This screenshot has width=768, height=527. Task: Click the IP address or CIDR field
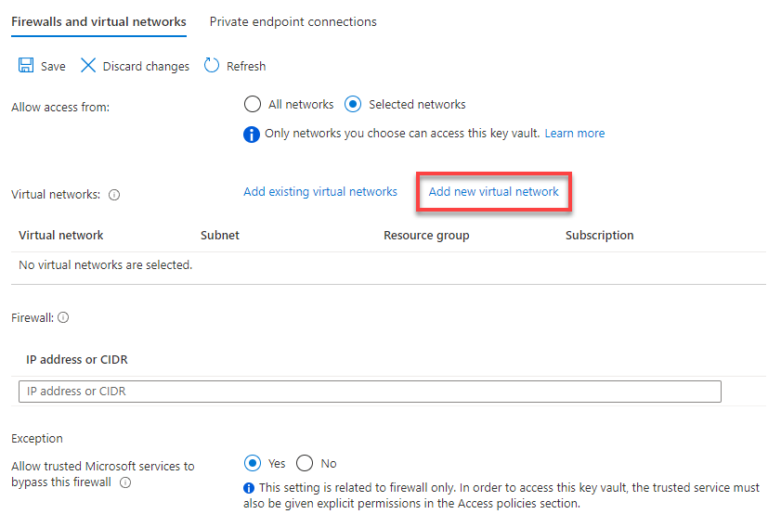[x=370, y=391]
